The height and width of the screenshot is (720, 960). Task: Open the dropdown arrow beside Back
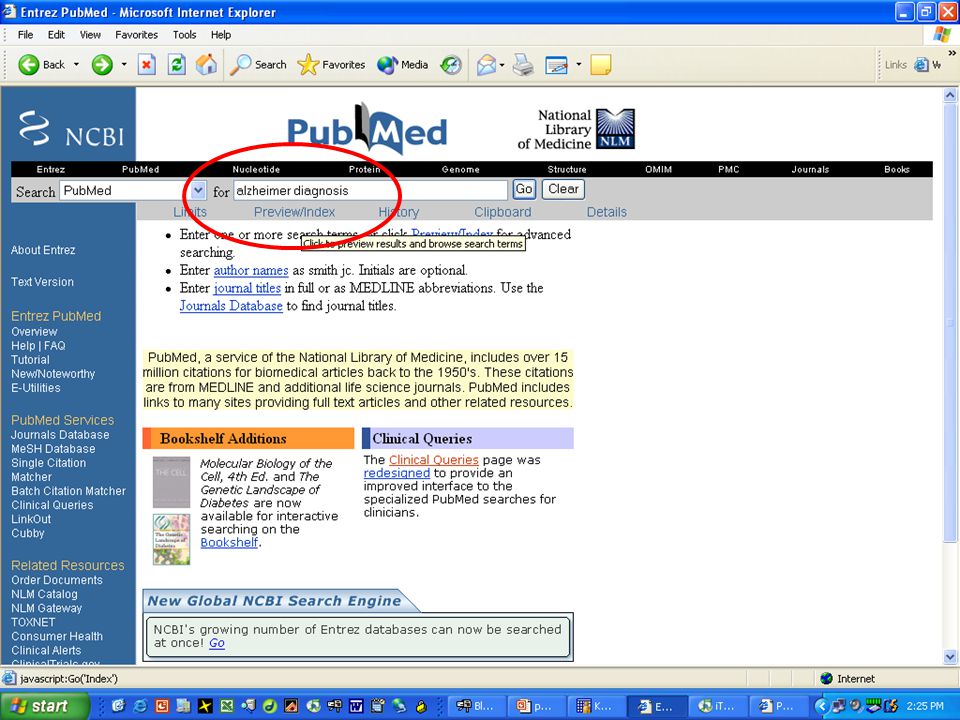pyautogui.click(x=77, y=64)
